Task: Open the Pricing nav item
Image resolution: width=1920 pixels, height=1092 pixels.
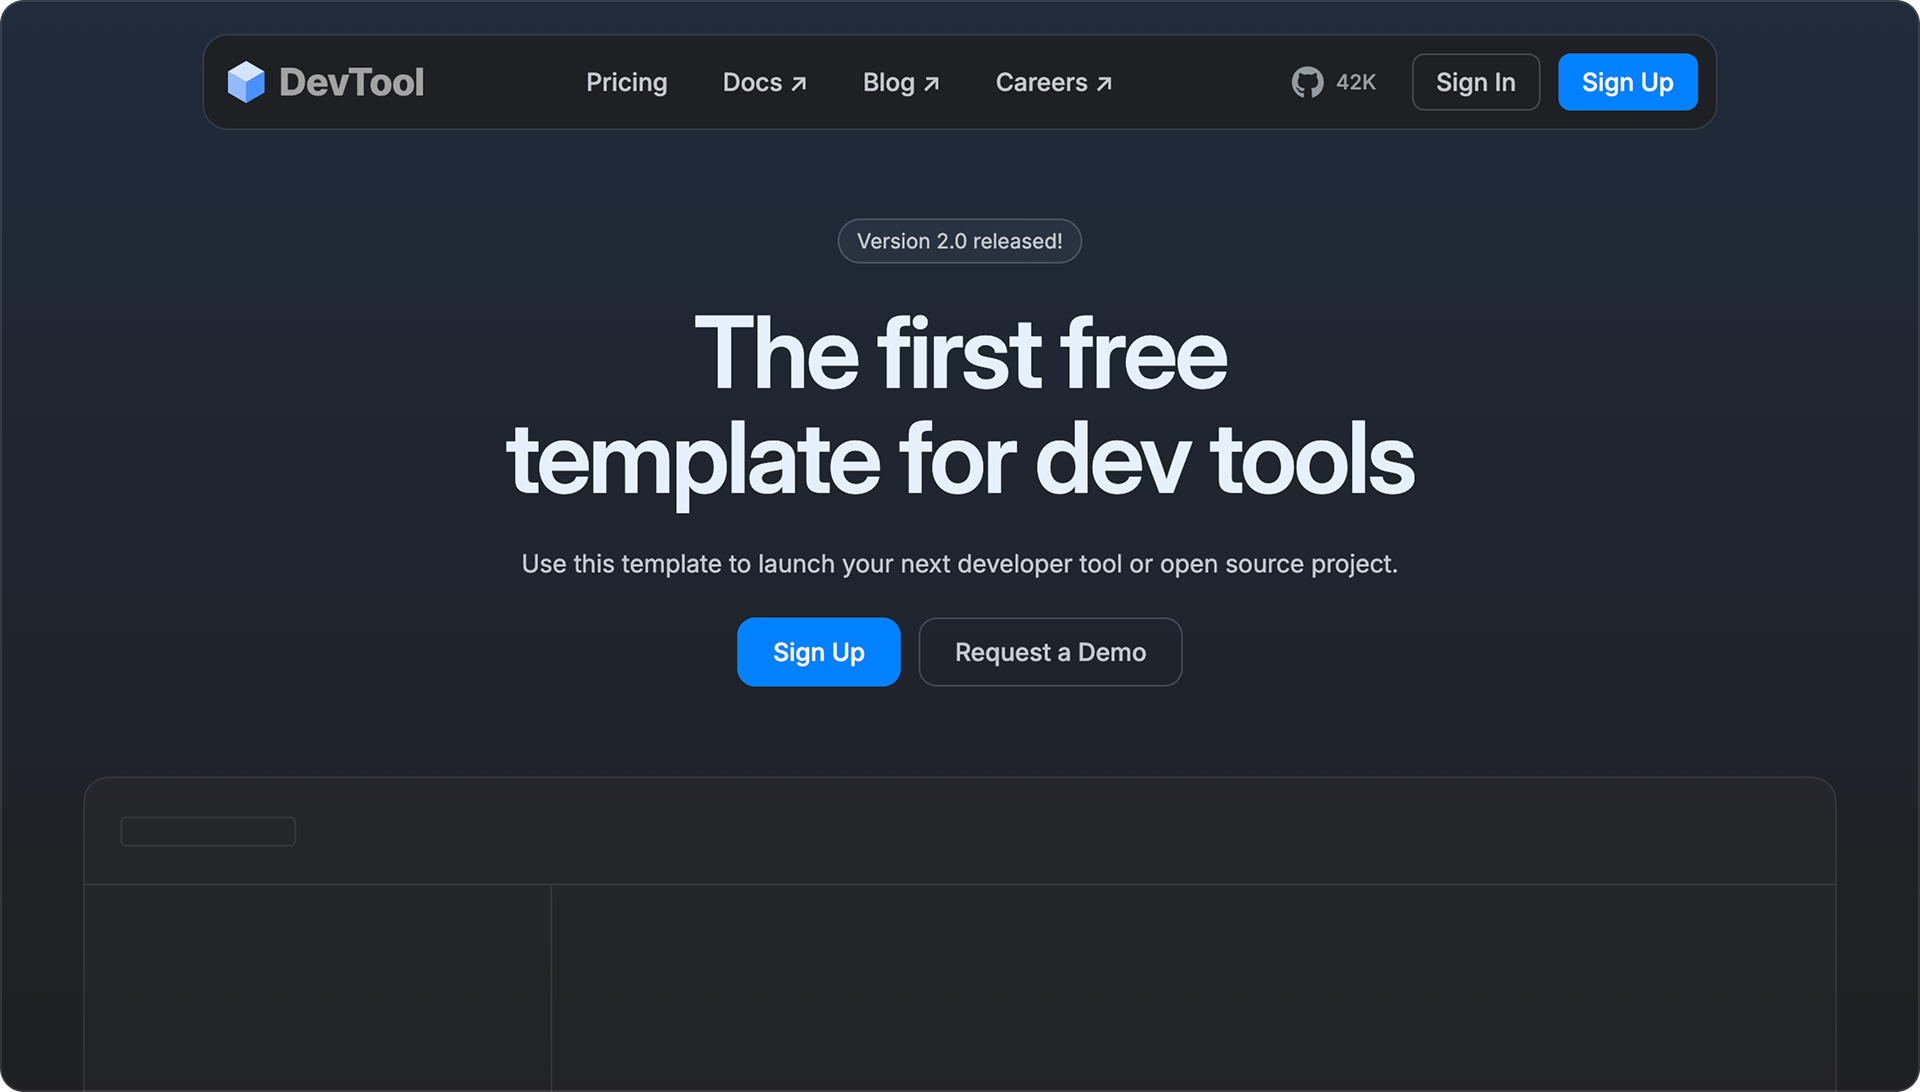Action: point(626,82)
